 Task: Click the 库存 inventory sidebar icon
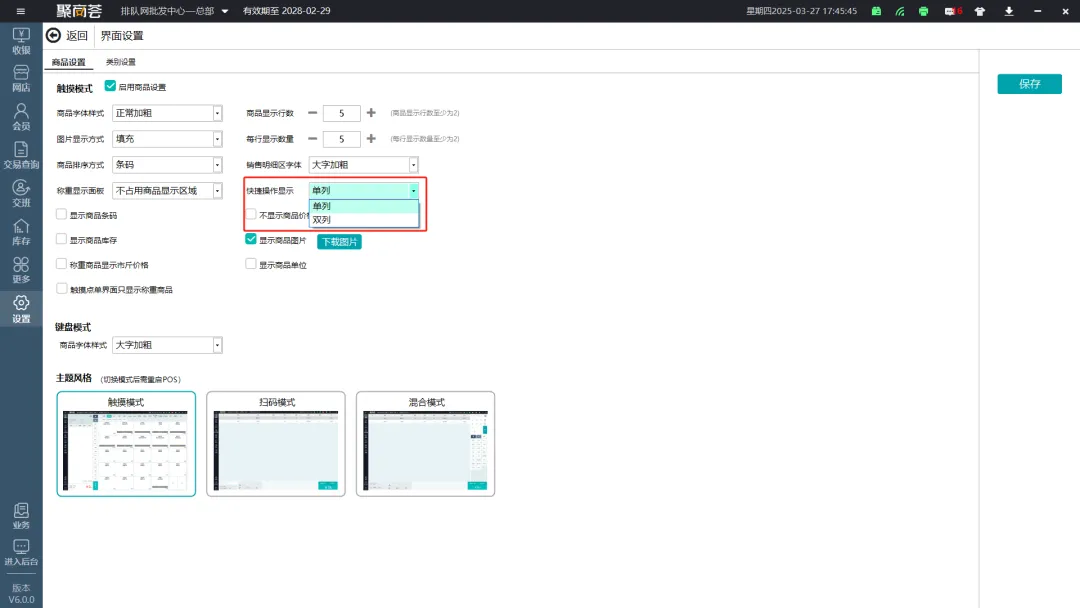(x=21, y=232)
